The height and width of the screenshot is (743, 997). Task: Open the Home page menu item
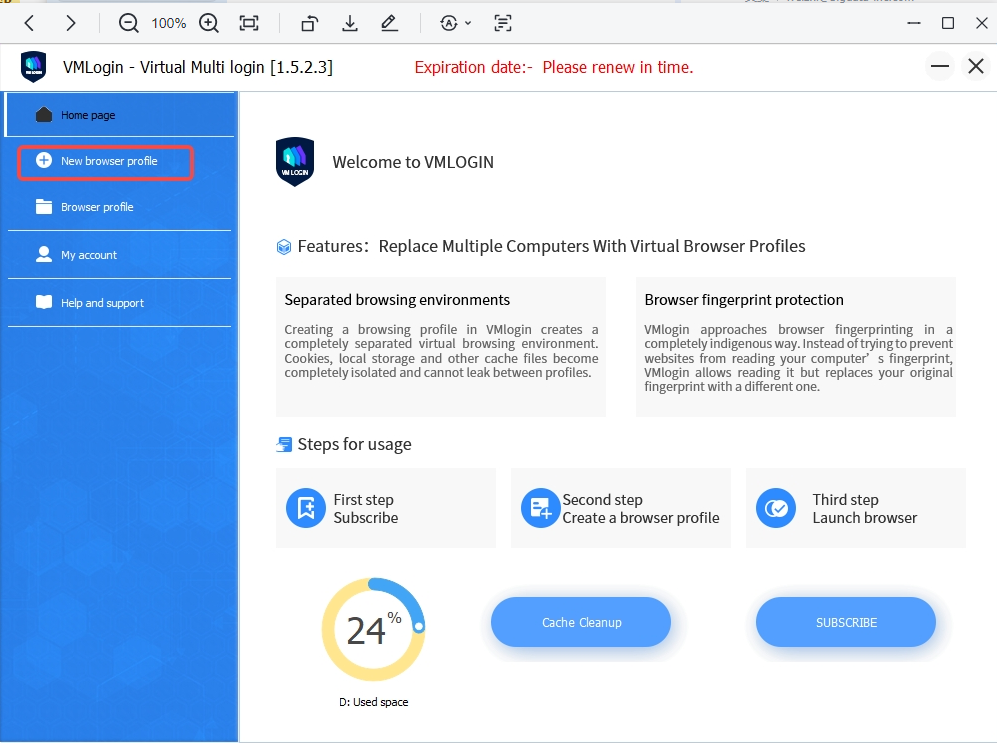click(x=120, y=115)
